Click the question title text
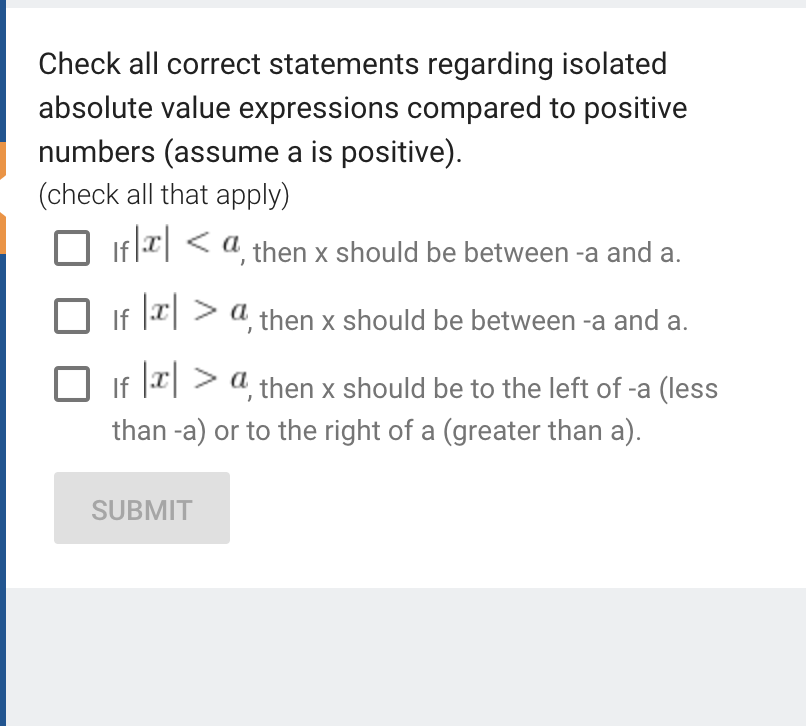Image resolution: width=806 pixels, height=726 pixels. click(360, 107)
